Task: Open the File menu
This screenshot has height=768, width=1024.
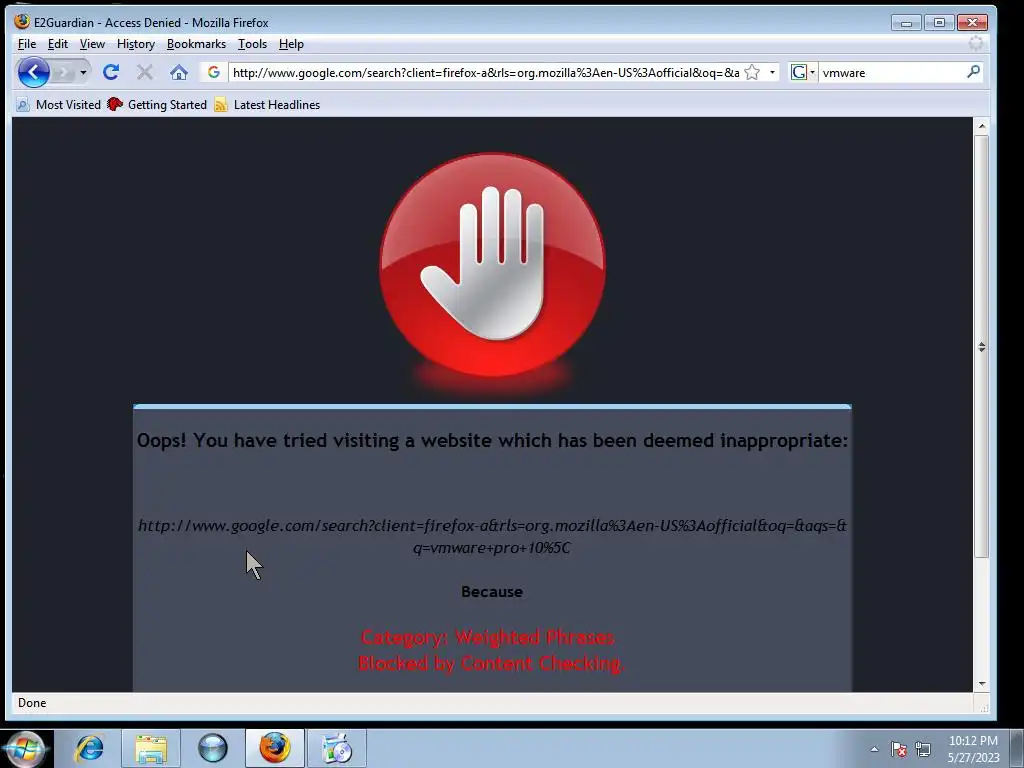Action: (27, 44)
